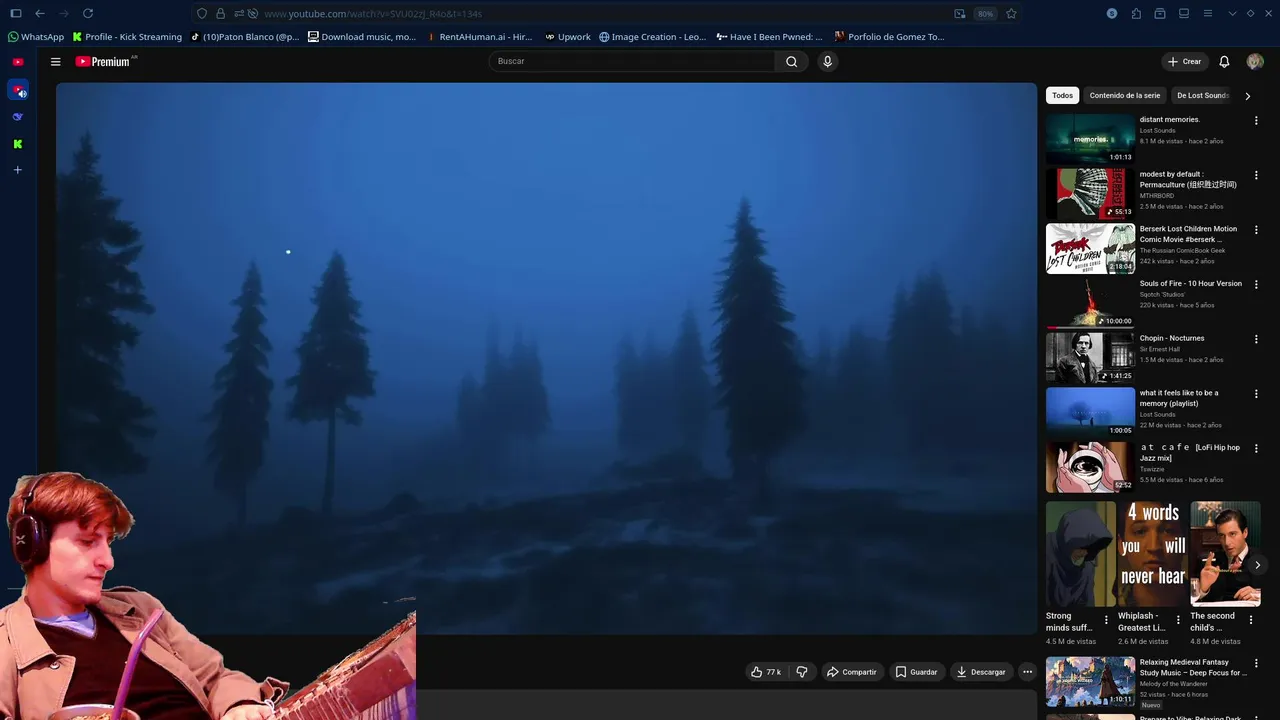This screenshot has width=1280, height=720.
Task: Open '4 words you will never hear' short
Action: 1153,554
